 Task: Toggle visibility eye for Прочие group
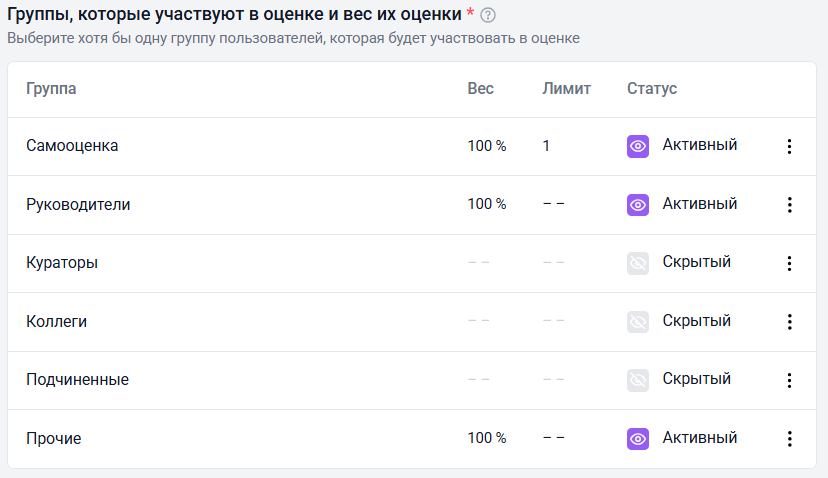[x=638, y=438]
